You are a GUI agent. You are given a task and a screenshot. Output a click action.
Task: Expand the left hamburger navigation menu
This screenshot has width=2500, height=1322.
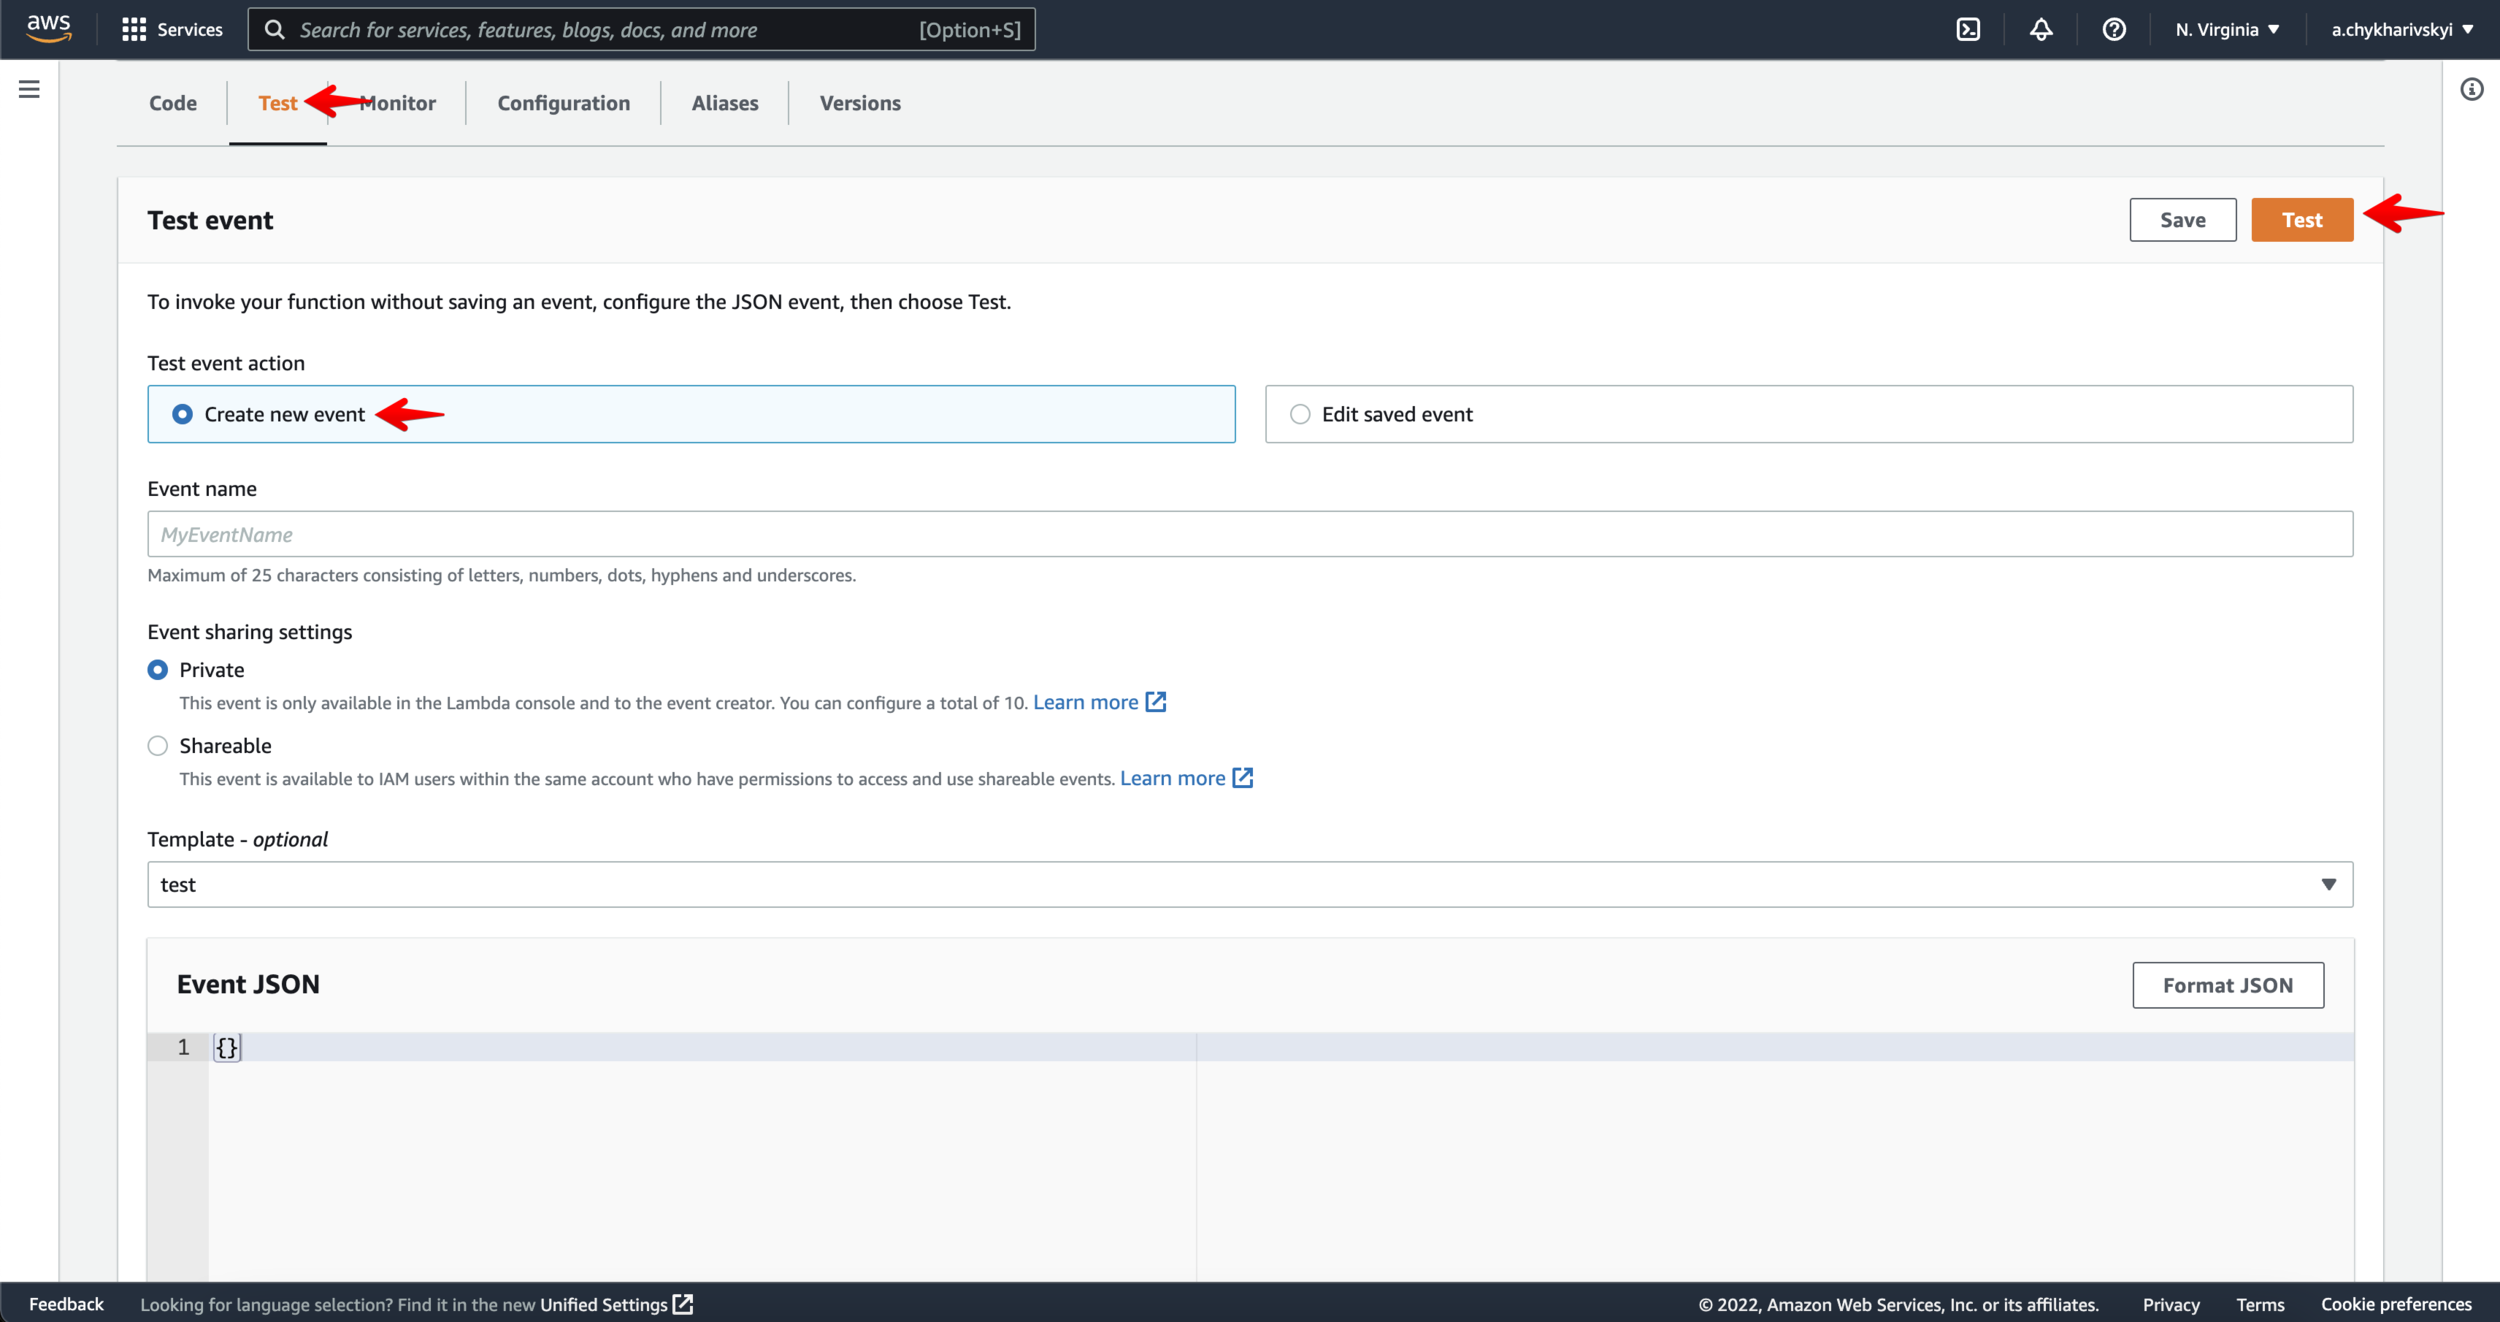pos(30,90)
